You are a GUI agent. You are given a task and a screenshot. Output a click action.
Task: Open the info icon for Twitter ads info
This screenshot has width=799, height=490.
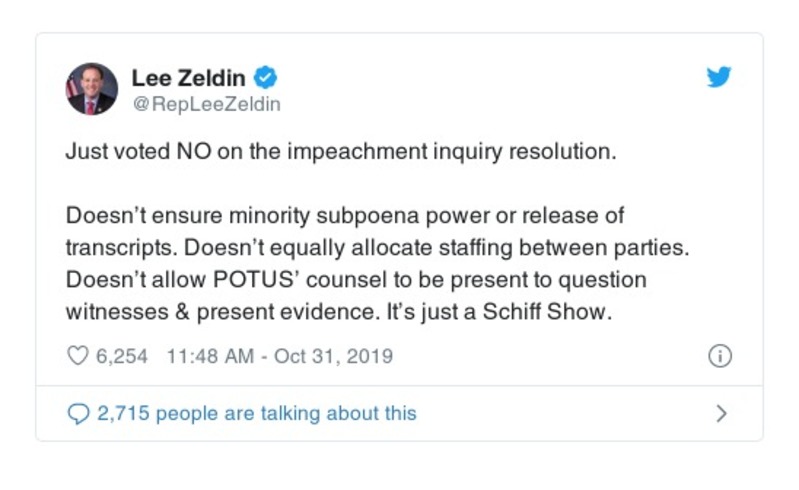(720, 356)
